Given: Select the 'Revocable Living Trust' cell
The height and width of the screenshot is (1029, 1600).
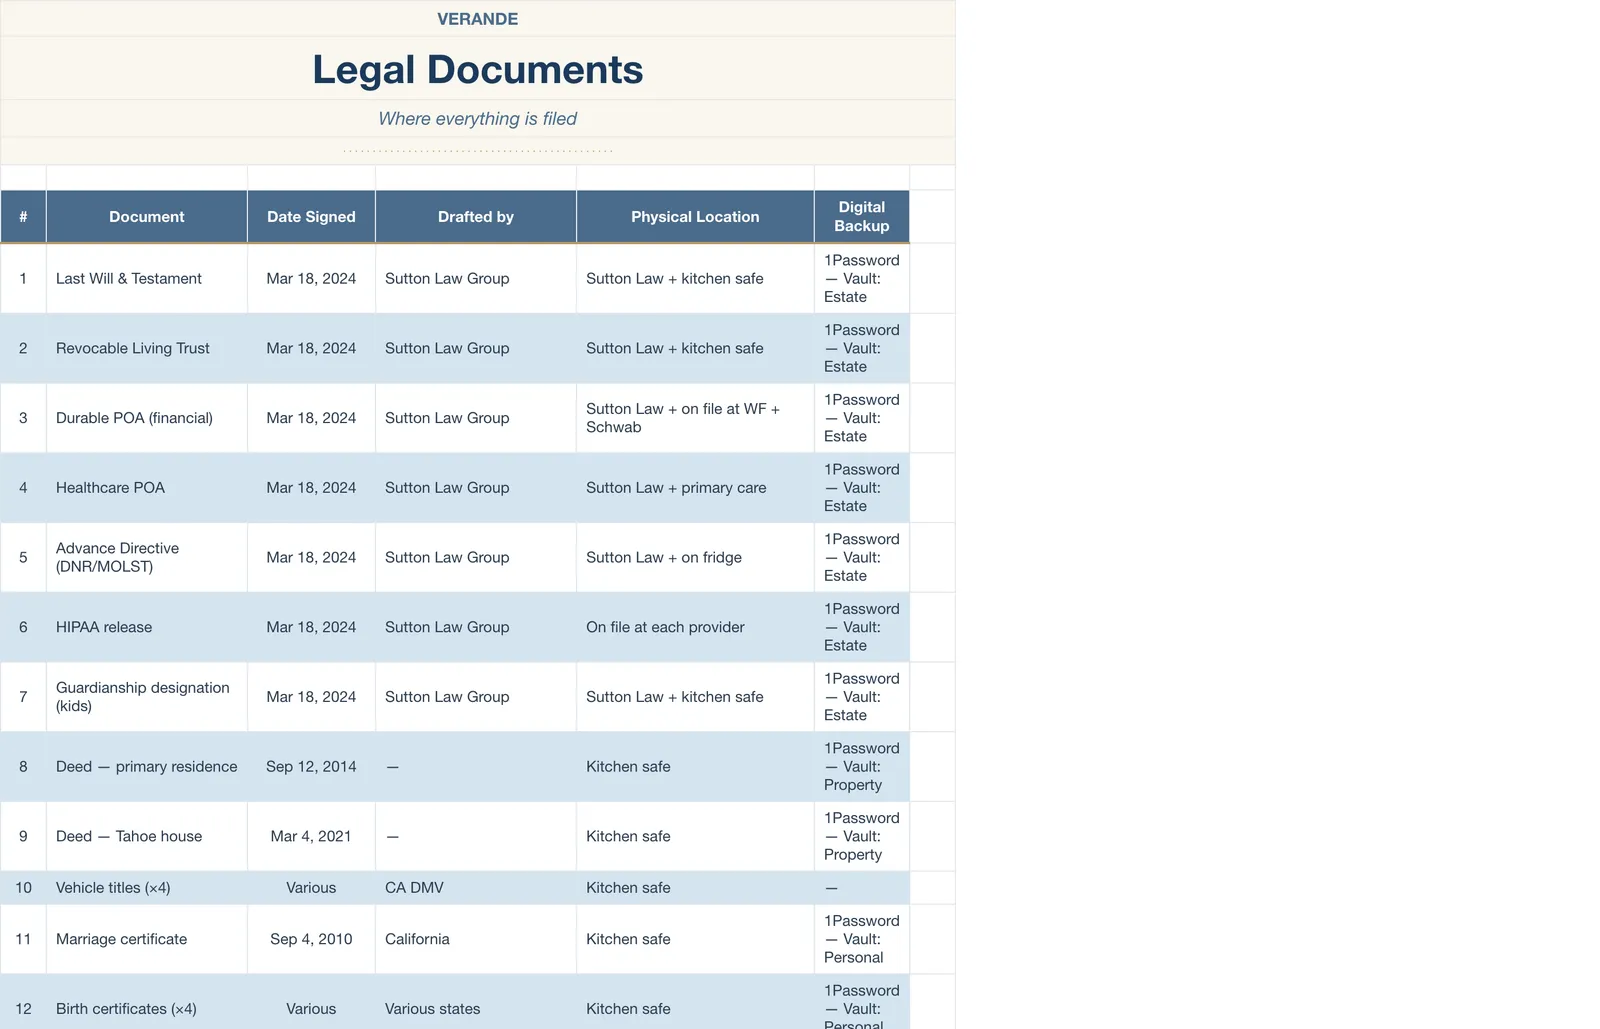Looking at the screenshot, I should coord(147,348).
